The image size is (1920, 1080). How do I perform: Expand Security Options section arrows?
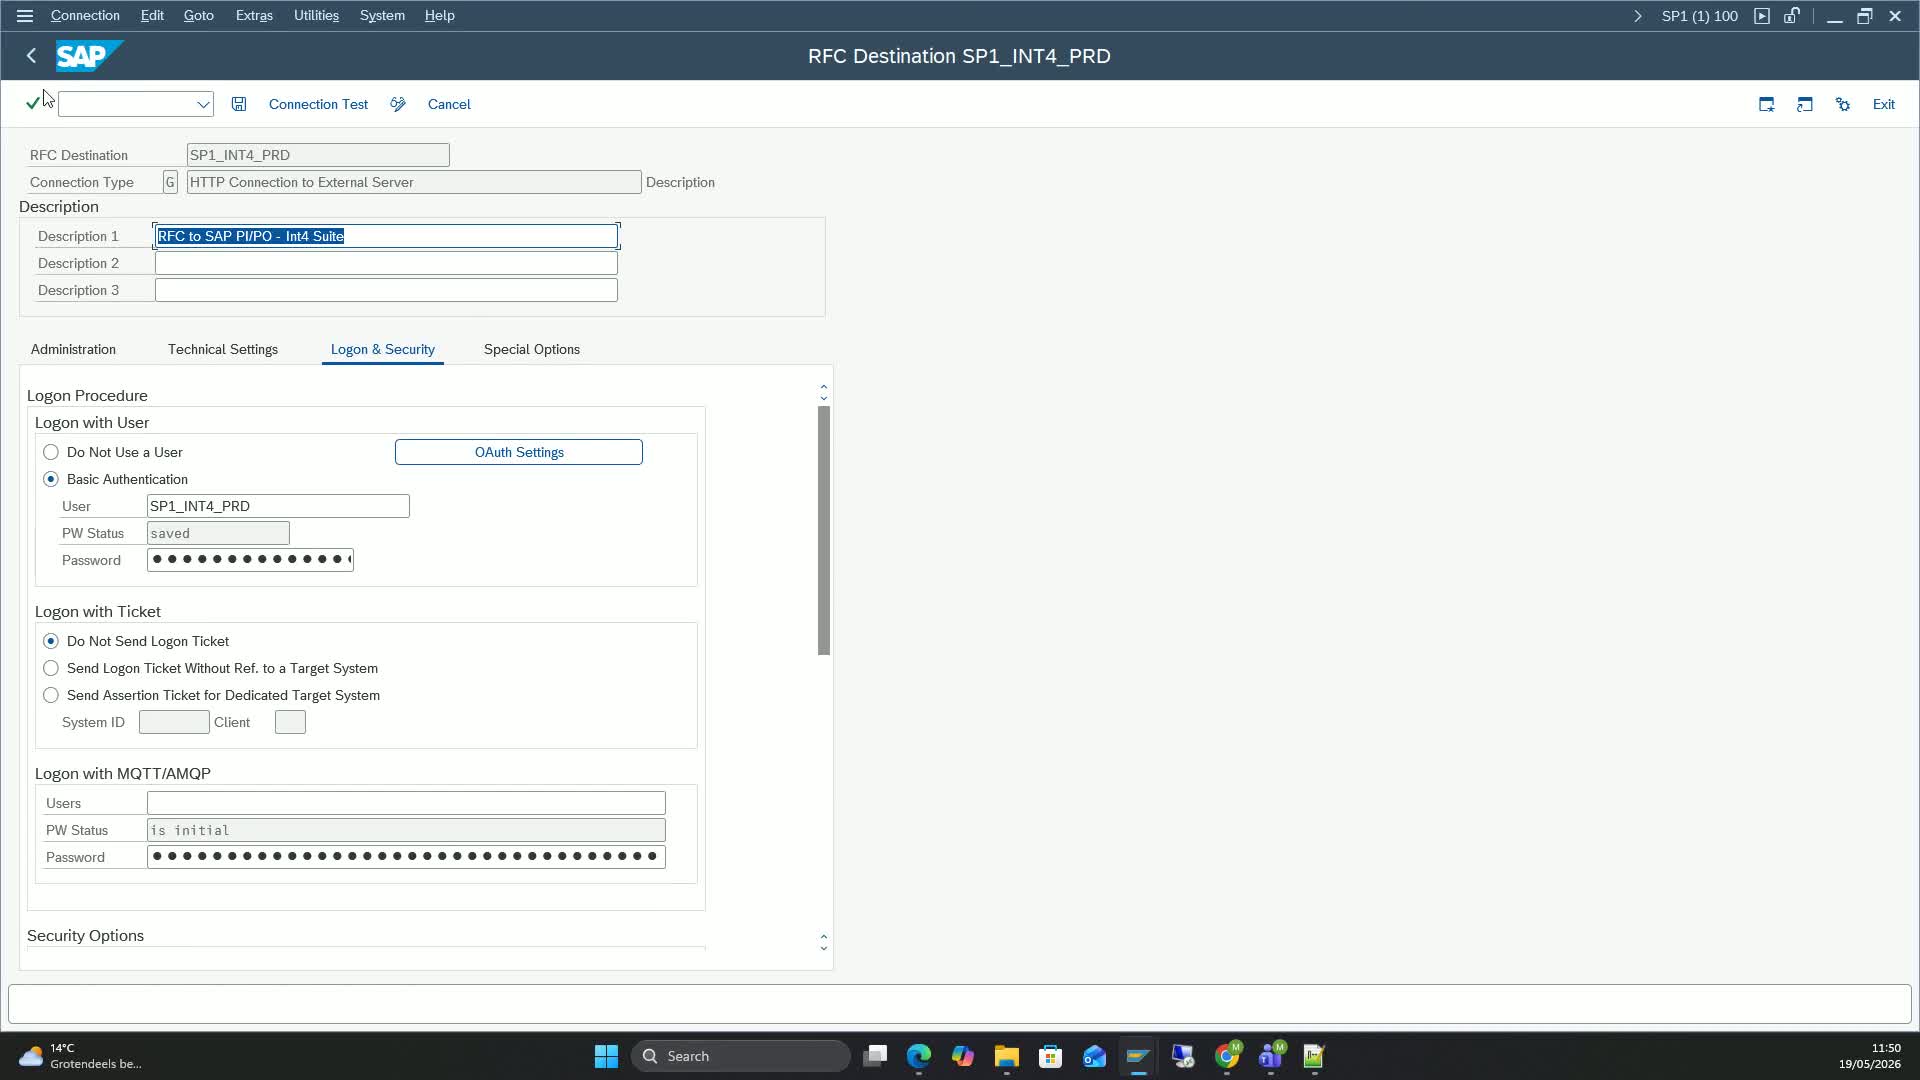823,942
